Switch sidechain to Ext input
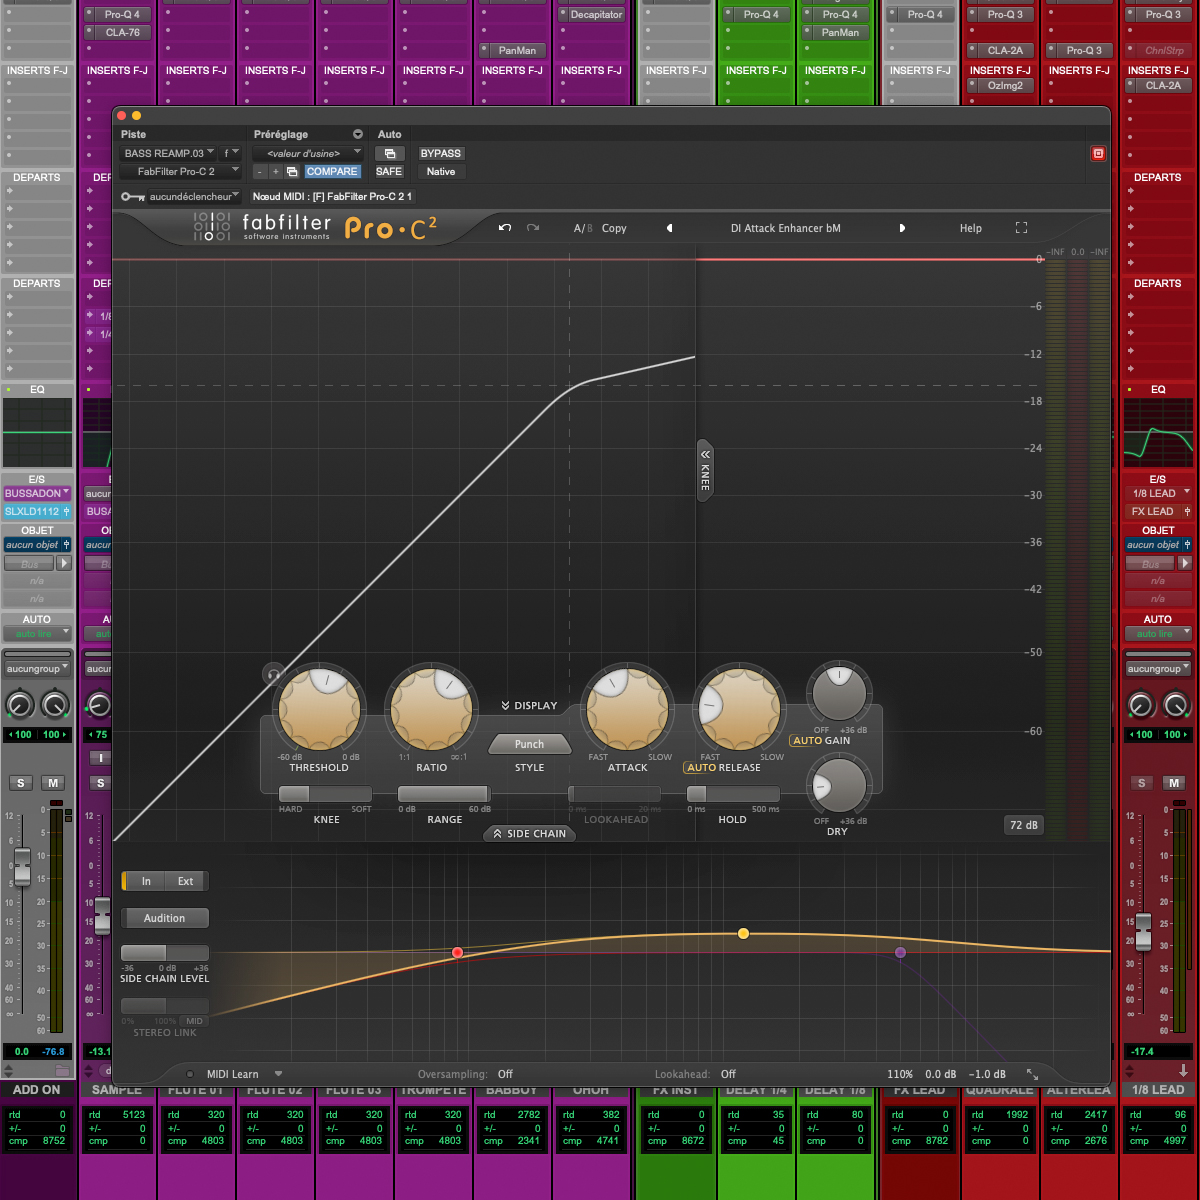 pos(186,881)
